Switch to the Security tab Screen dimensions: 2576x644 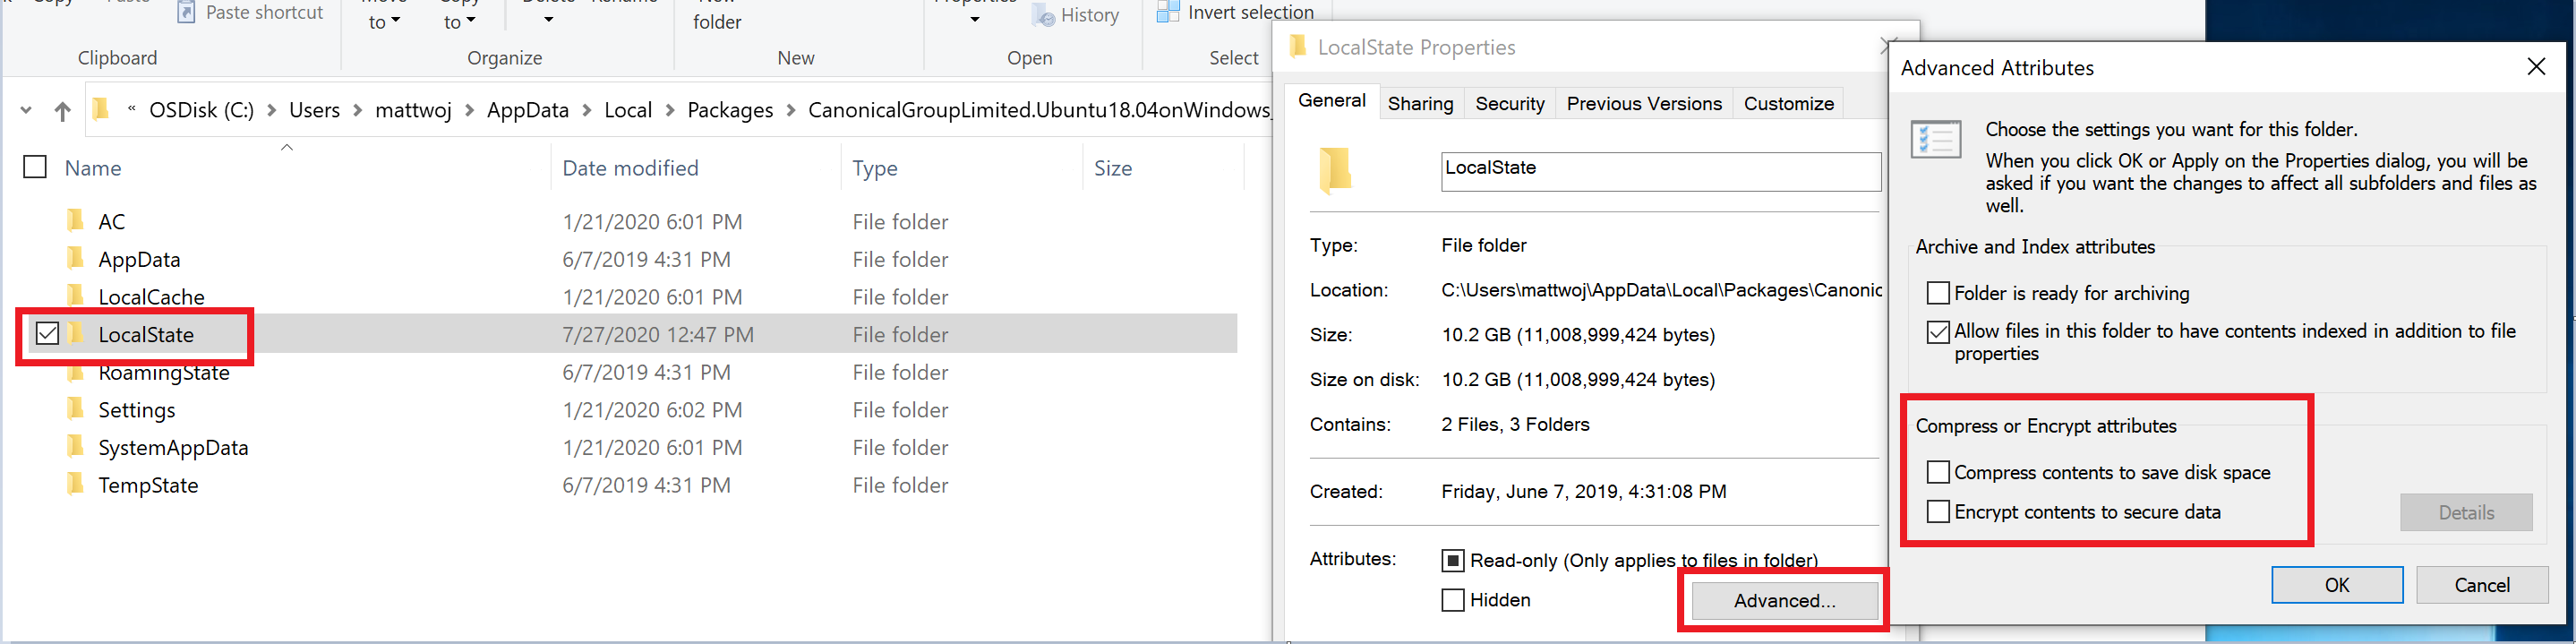(x=1510, y=104)
